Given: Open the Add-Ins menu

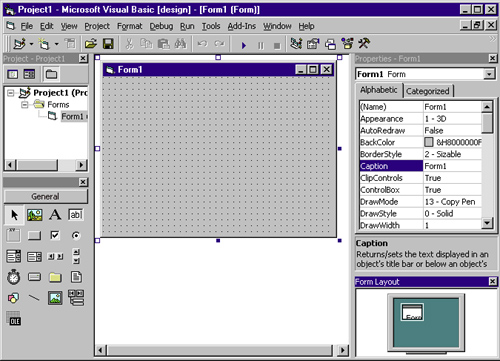Looking at the screenshot, I should click(x=242, y=26).
